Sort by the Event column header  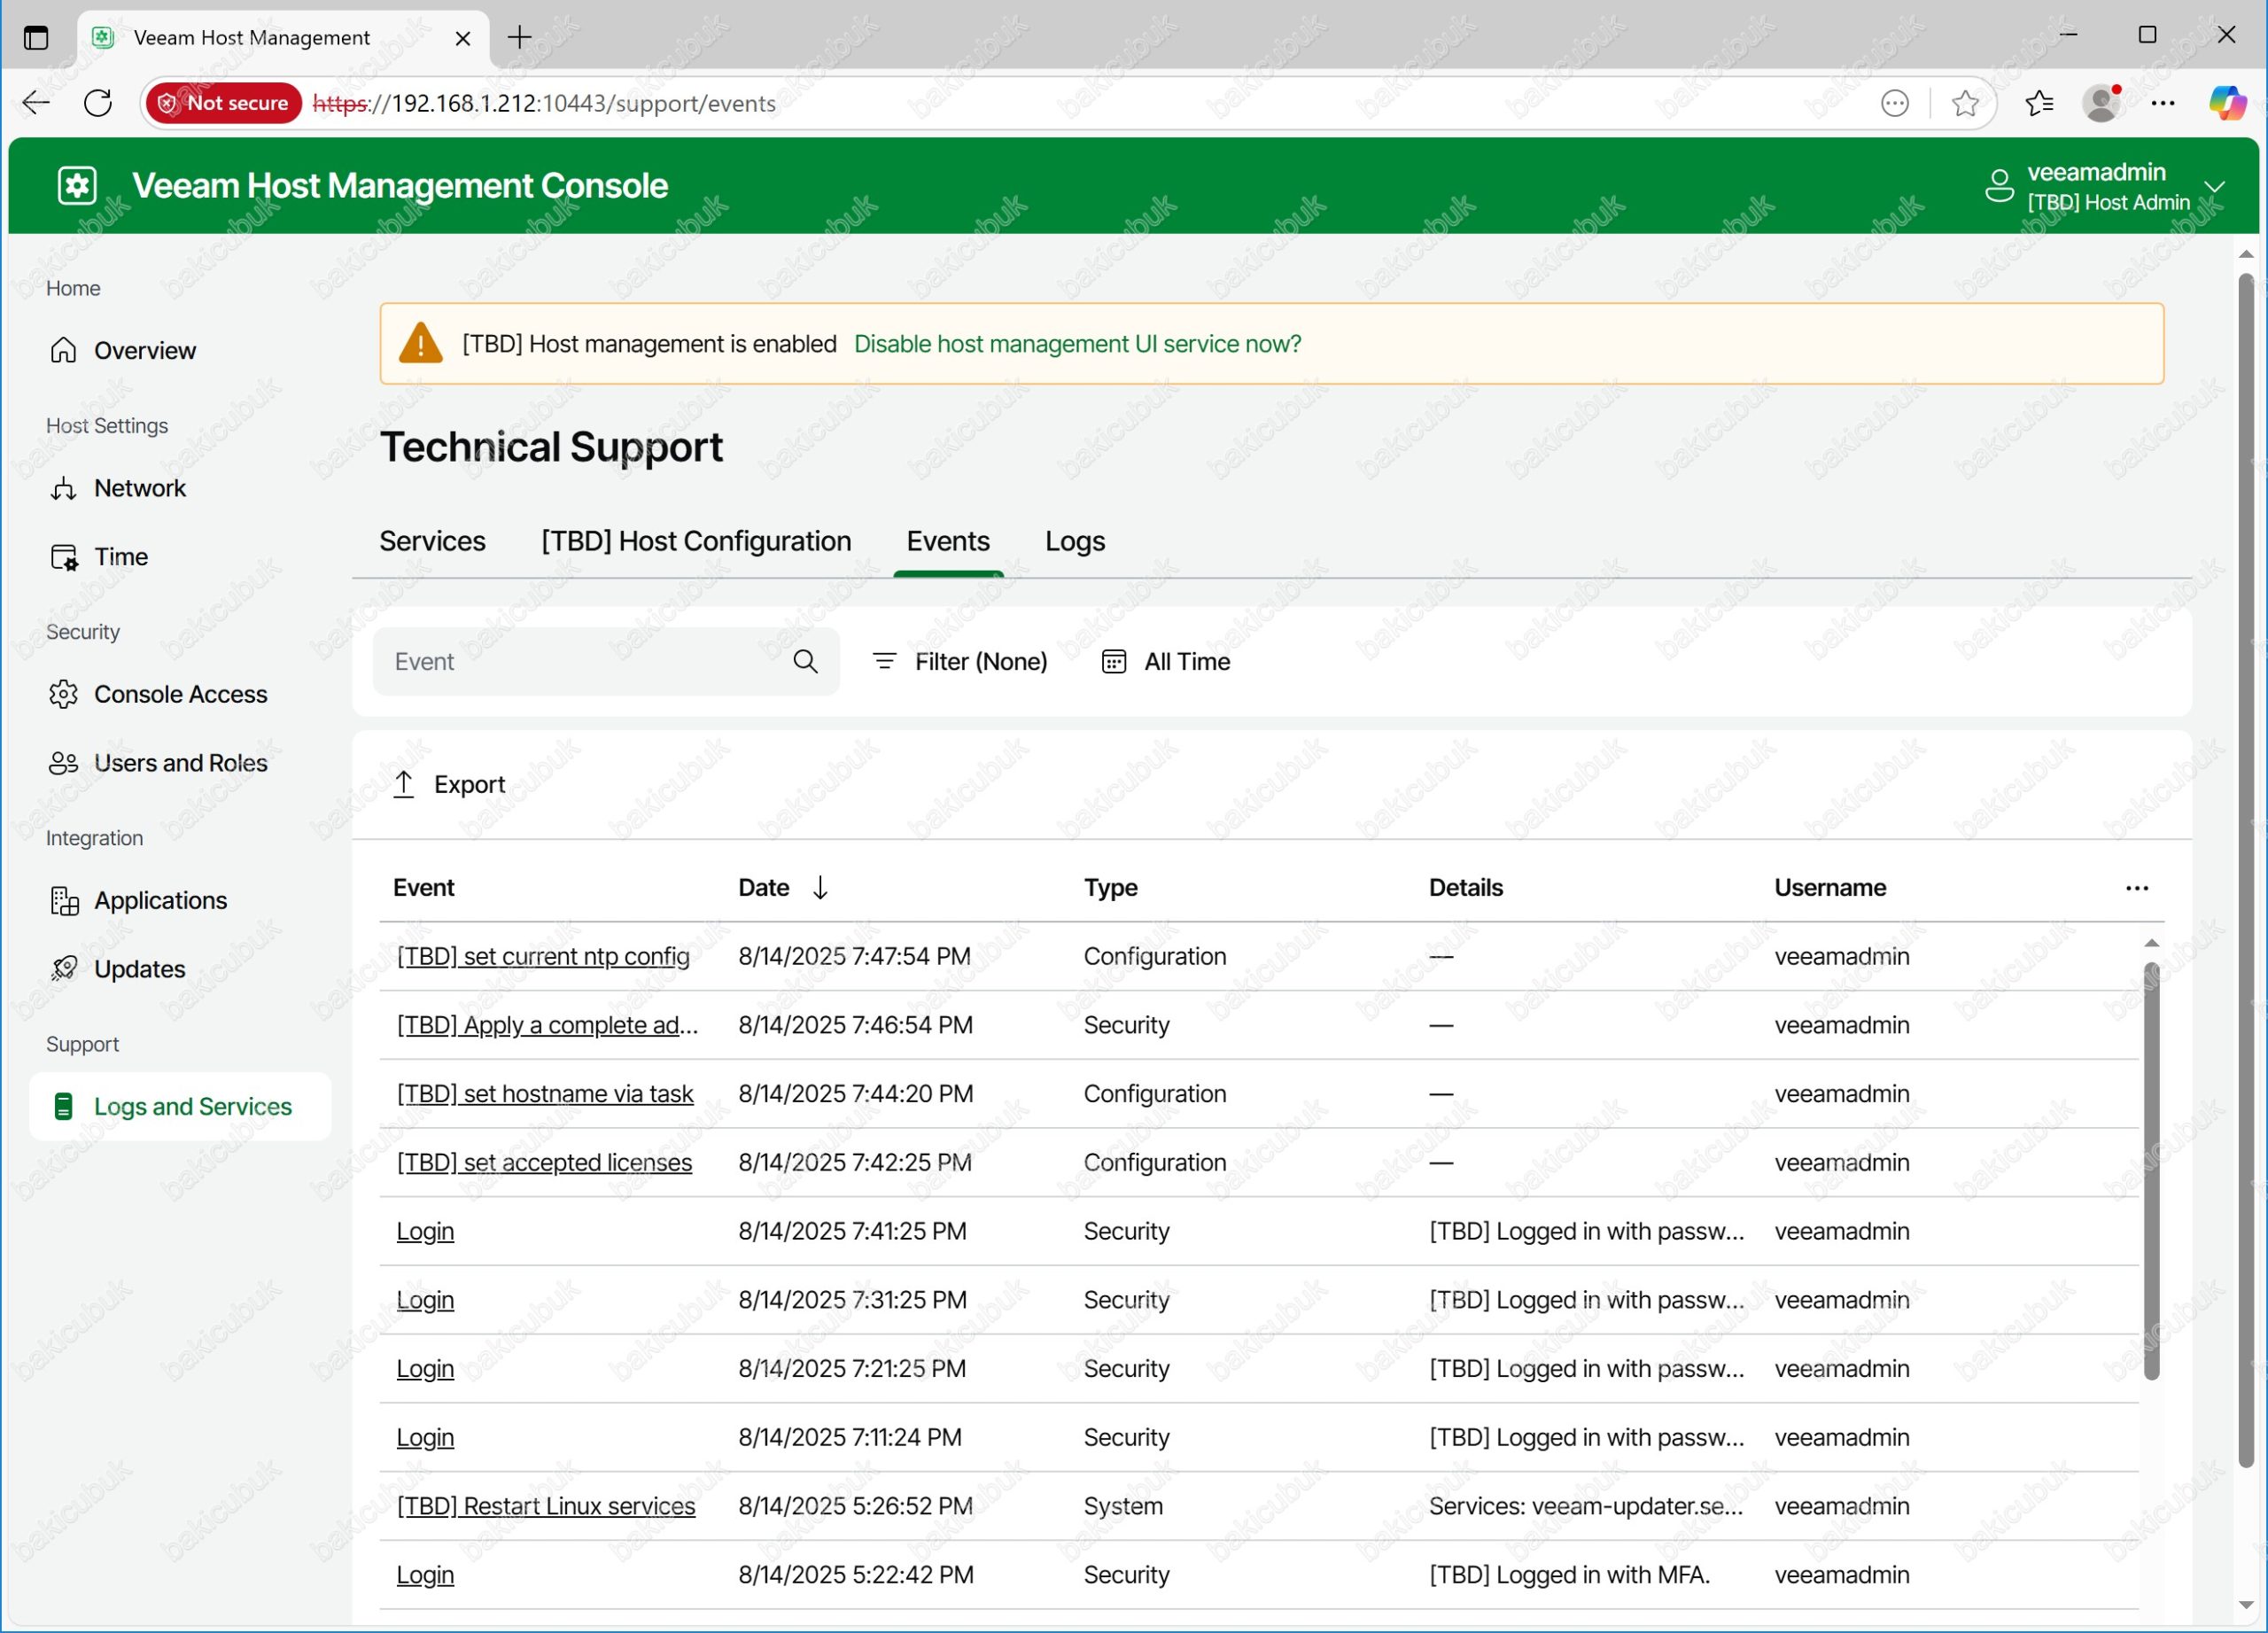tap(423, 888)
